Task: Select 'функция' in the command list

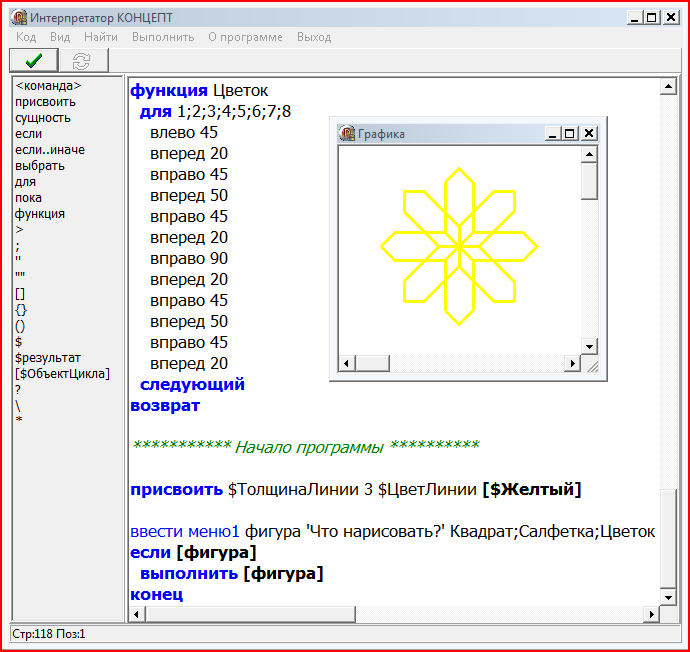Action: point(40,214)
